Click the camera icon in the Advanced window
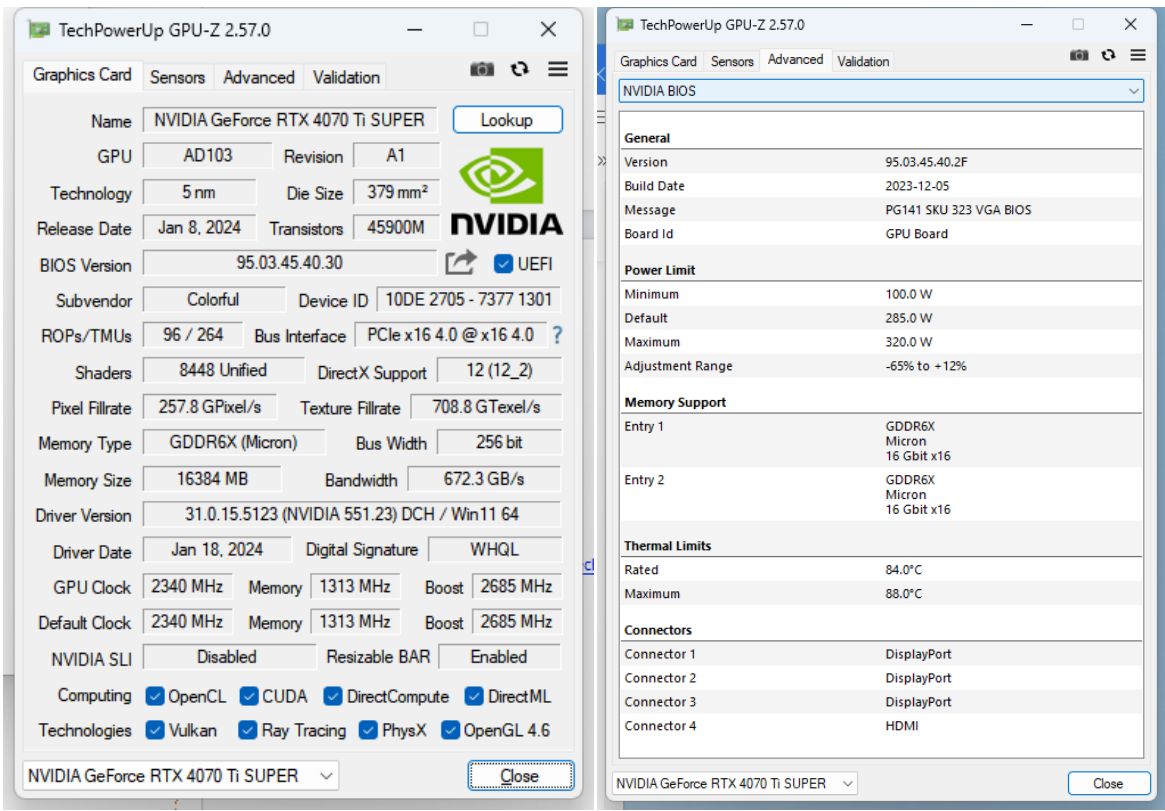 pyautogui.click(x=1079, y=55)
